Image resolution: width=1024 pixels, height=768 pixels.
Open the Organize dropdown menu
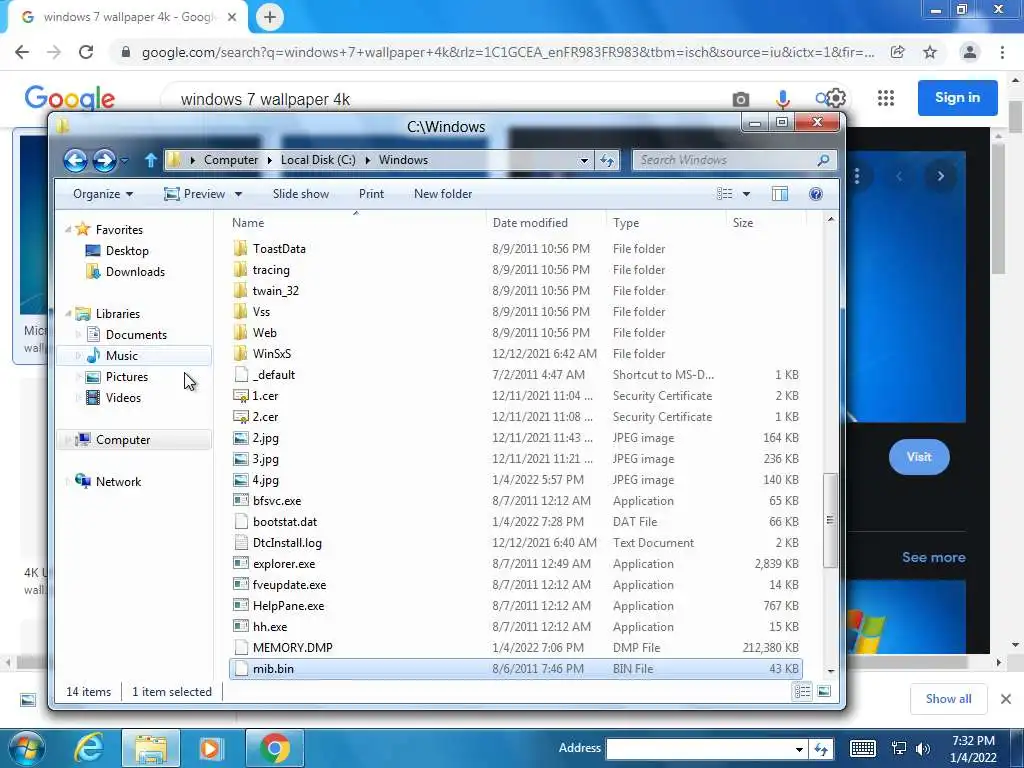(103, 194)
